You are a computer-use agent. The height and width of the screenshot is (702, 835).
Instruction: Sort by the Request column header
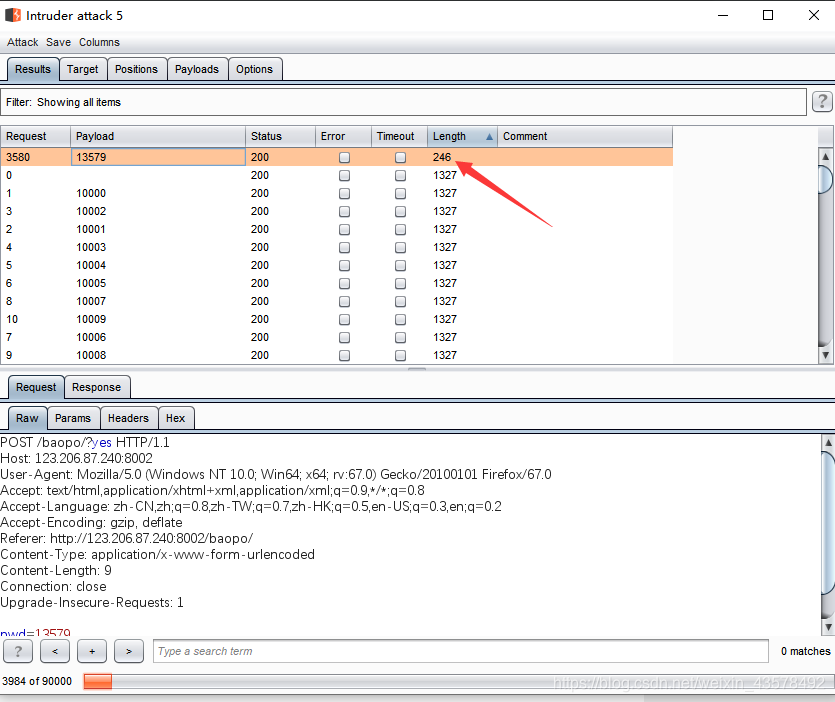tap(35, 136)
